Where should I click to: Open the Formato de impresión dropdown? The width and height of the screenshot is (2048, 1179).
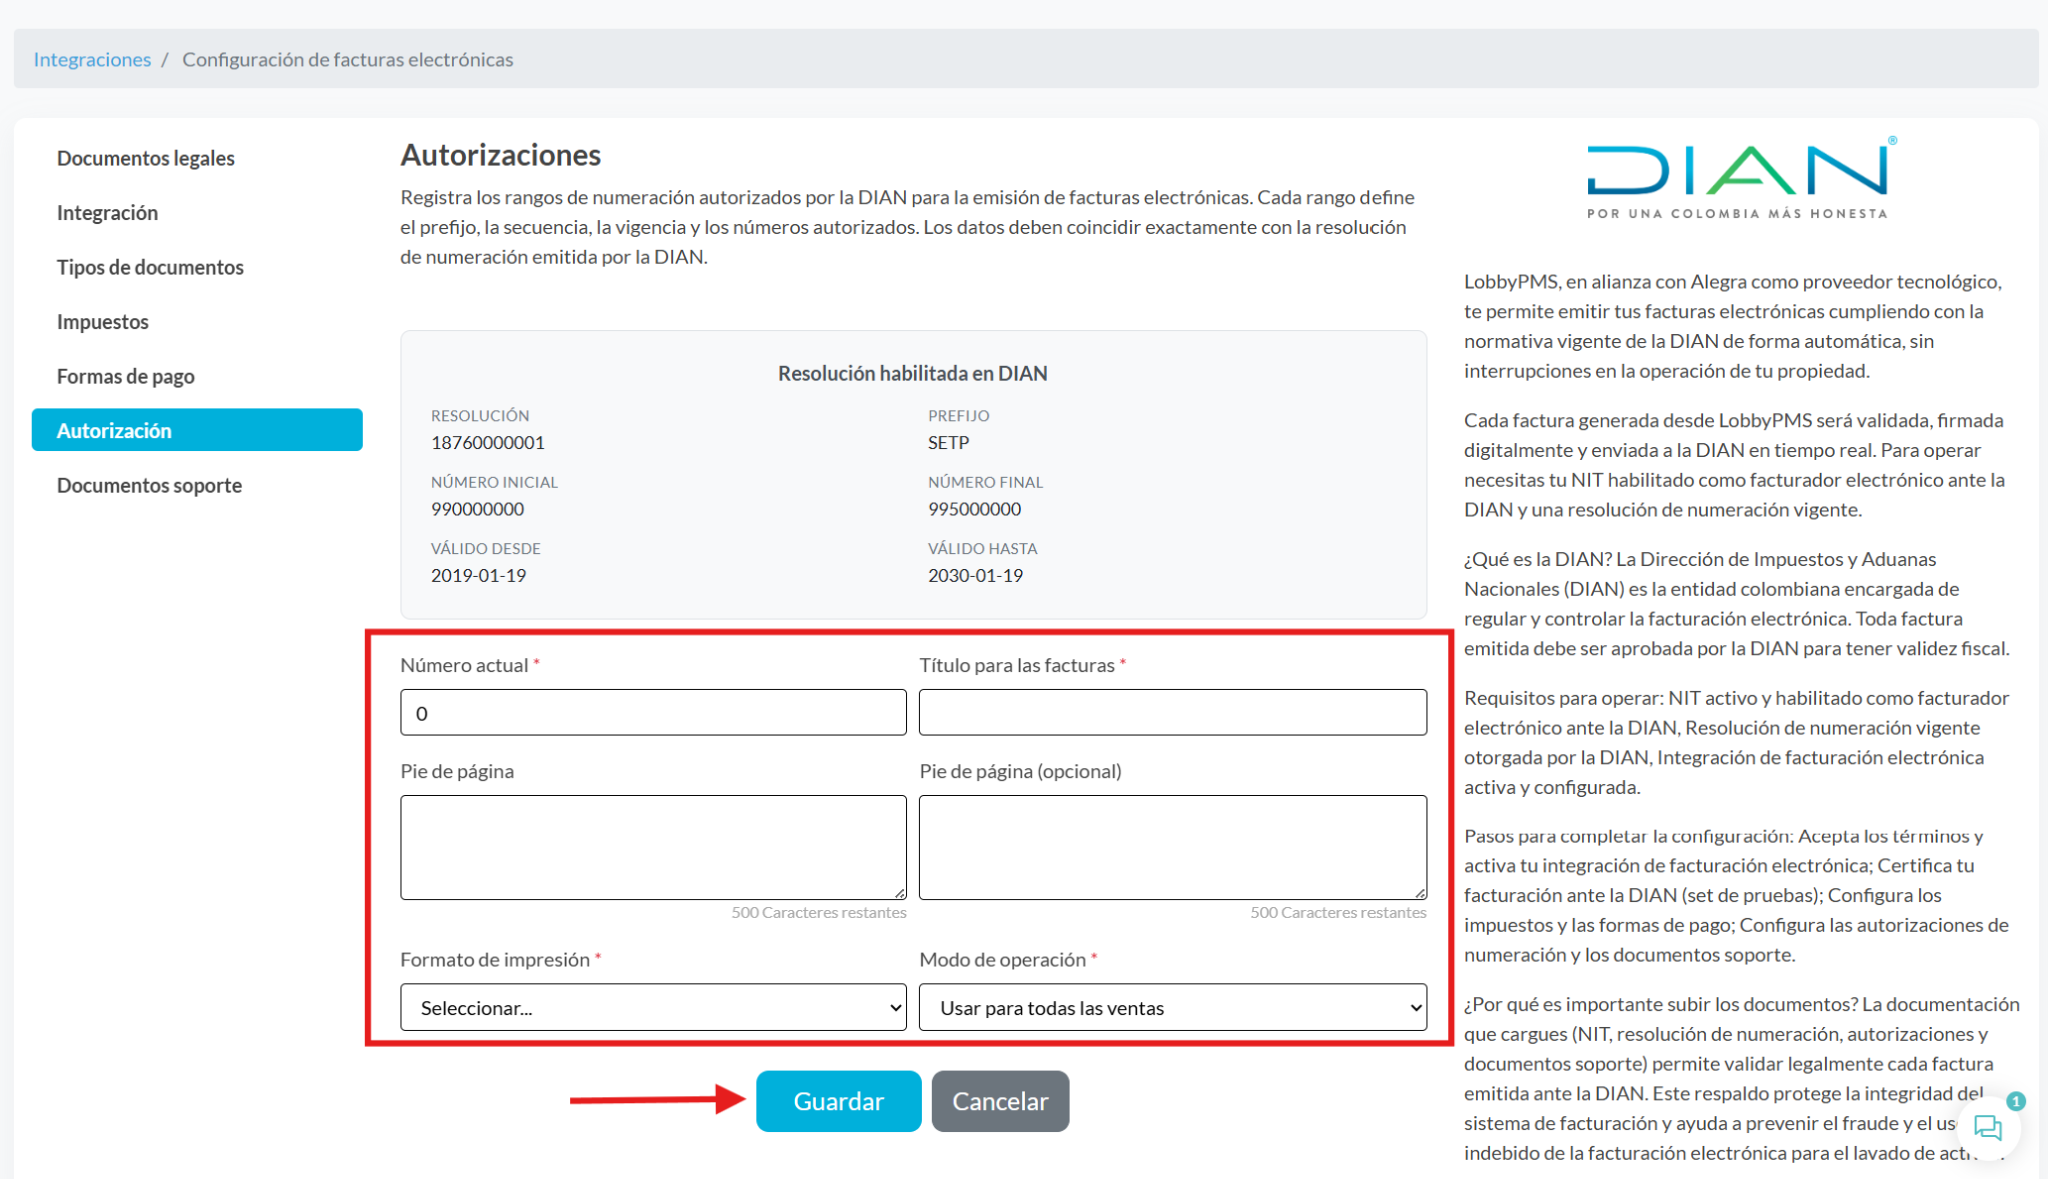(653, 1007)
